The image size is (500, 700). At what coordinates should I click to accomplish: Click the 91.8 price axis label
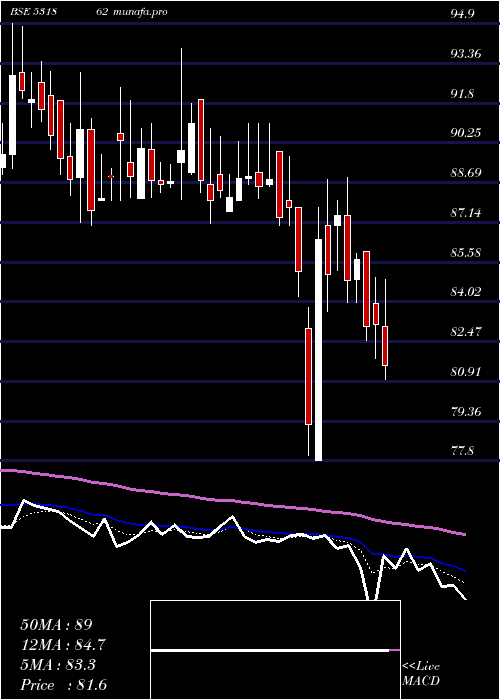point(462,94)
